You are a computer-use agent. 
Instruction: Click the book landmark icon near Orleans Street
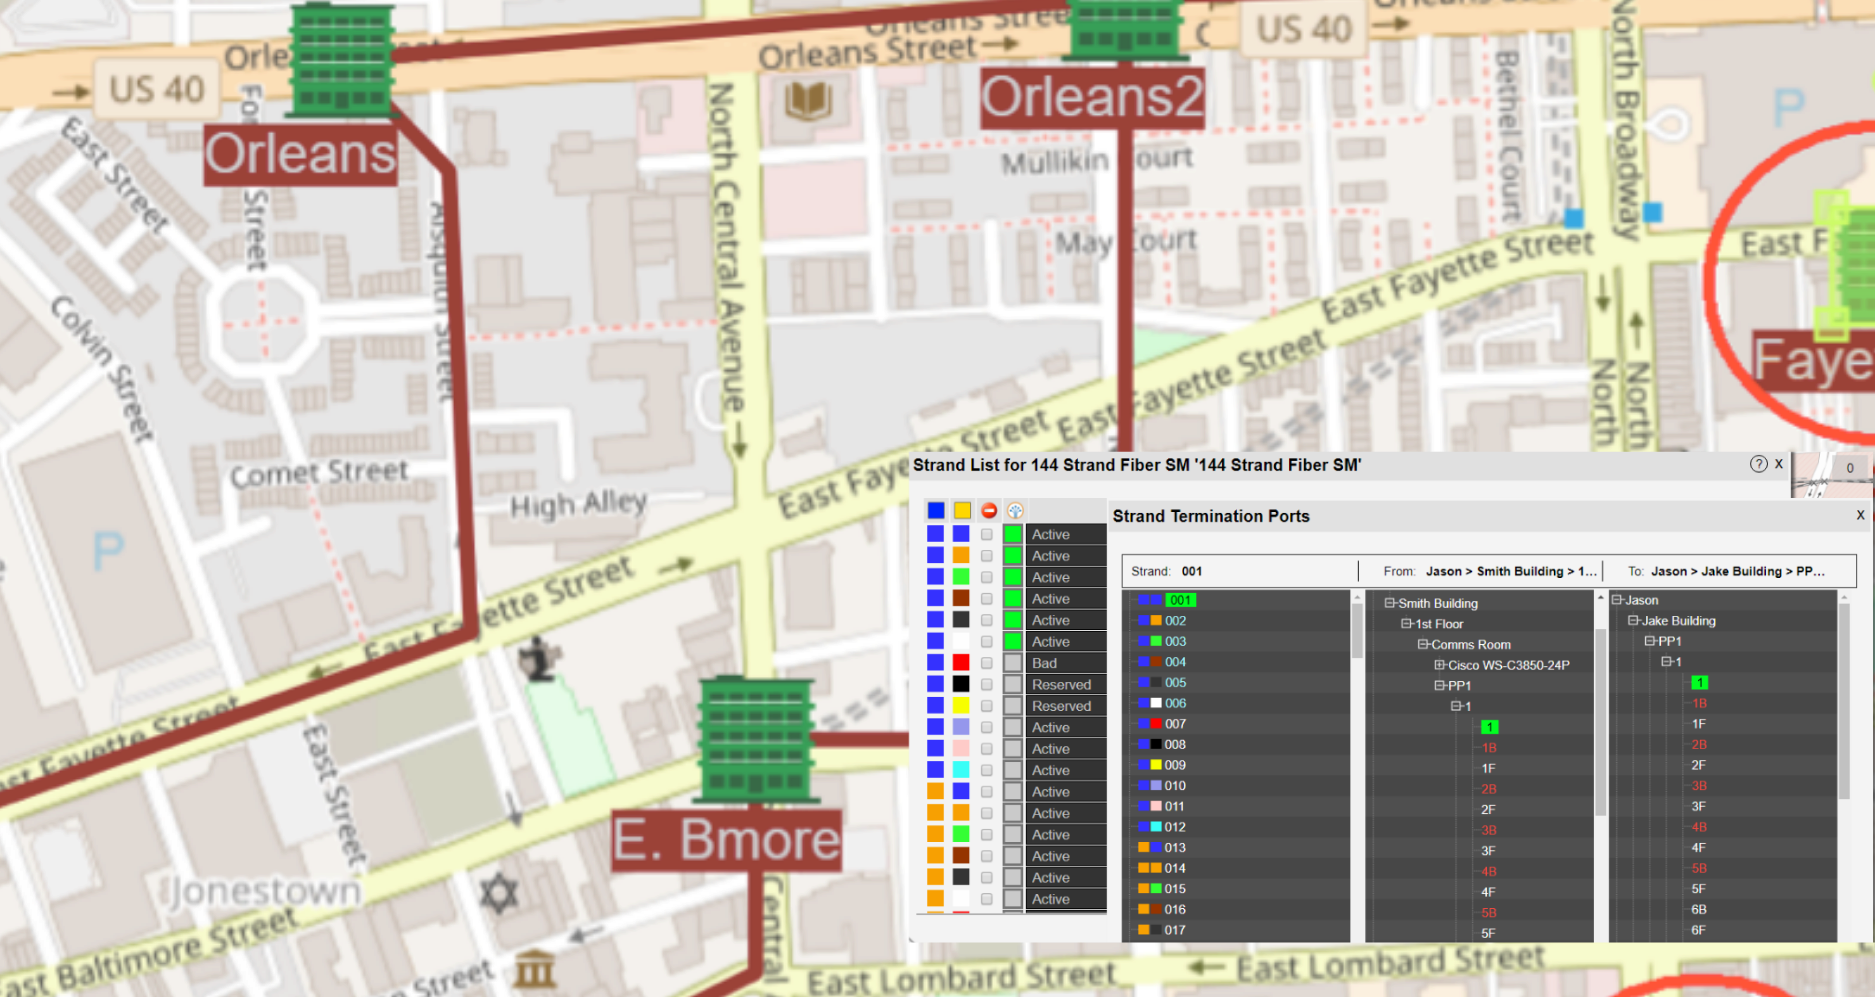pos(806,100)
